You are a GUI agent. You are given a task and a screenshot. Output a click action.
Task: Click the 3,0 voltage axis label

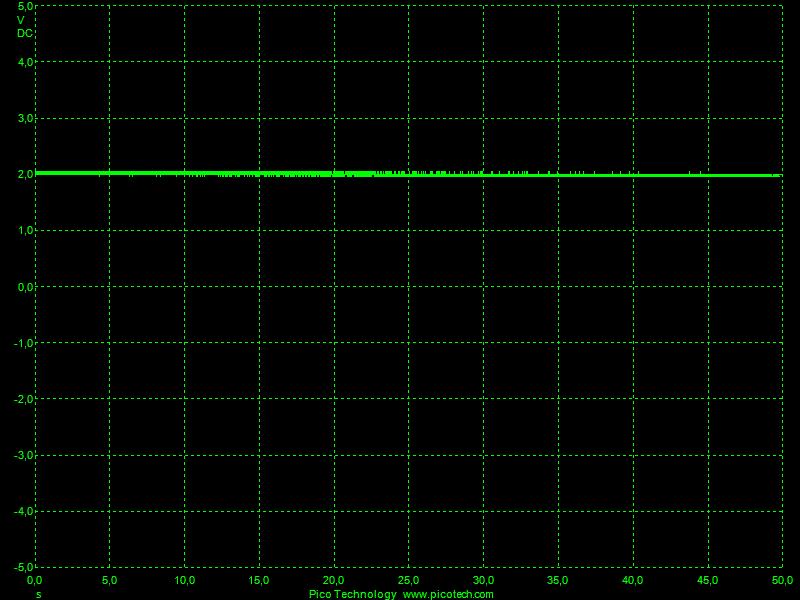[x=24, y=119]
